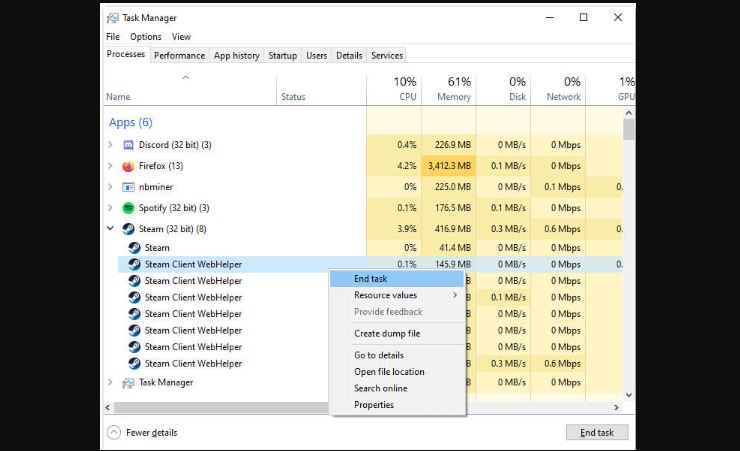Click the horizontal scrollbar right arrow

[616, 407]
